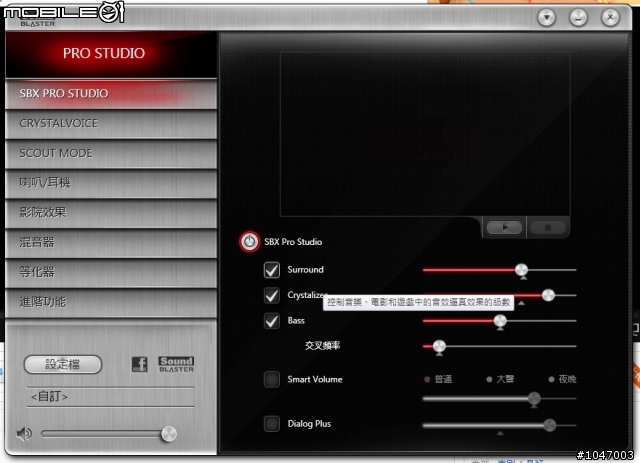Click the <自訂> profile name field
This screenshot has height=463, width=640.
pos(110,397)
